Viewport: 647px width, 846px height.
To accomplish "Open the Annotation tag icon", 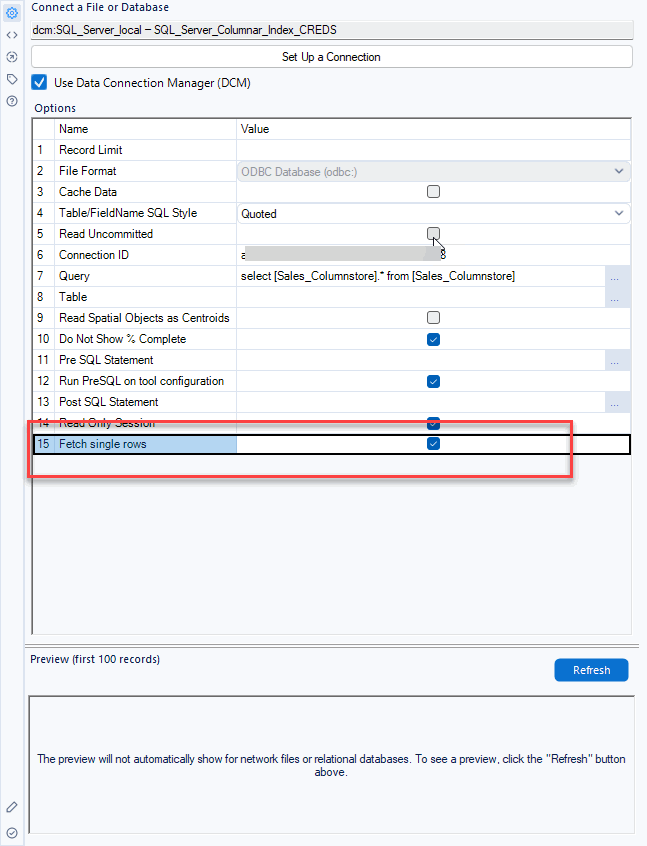I will 12,79.
